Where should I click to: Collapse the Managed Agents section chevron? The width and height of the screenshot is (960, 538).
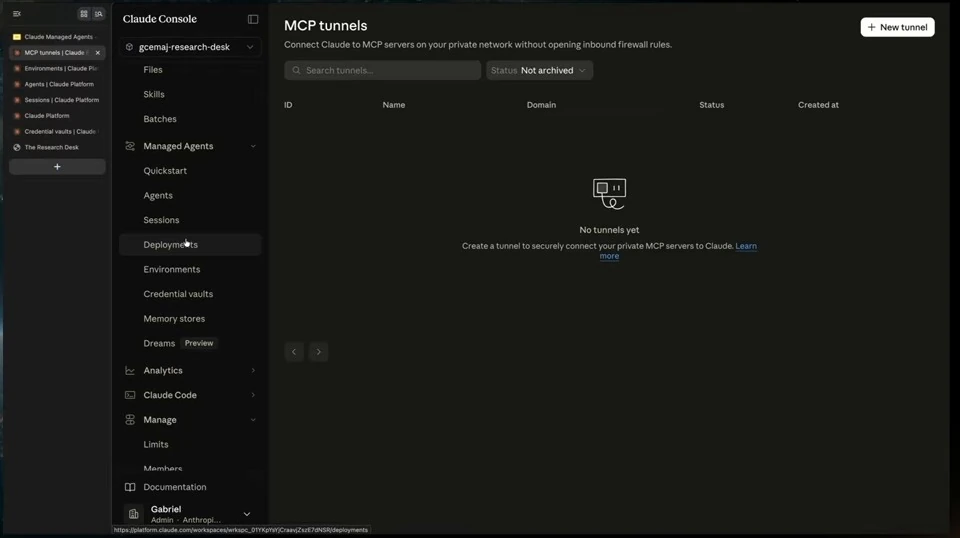(x=253, y=146)
